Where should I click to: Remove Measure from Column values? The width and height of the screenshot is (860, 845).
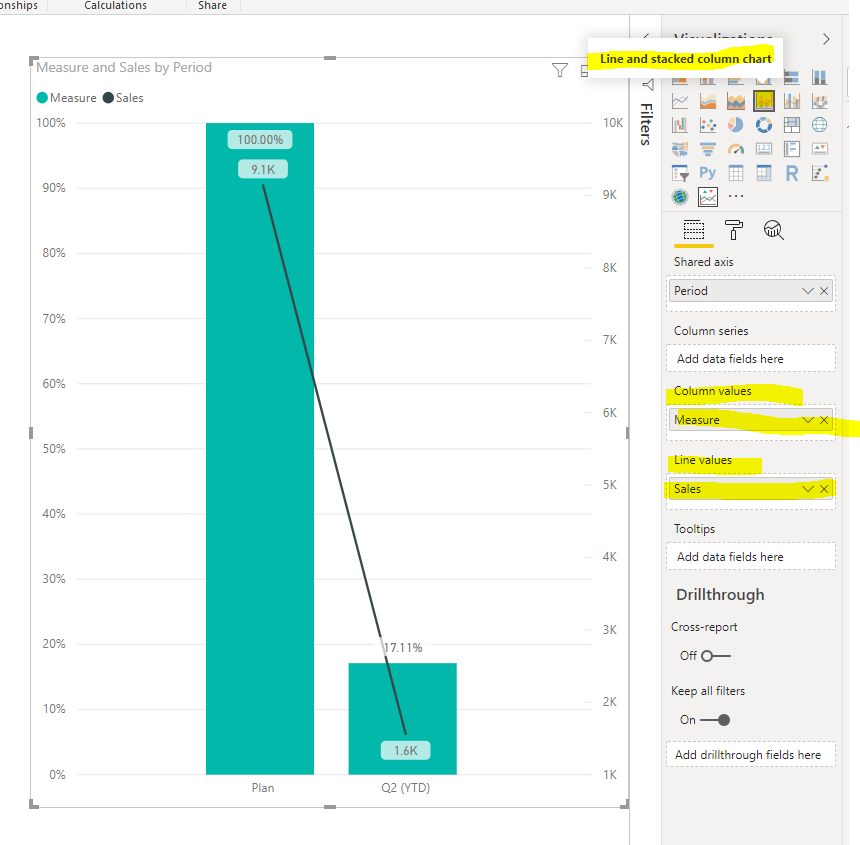click(x=824, y=420)
